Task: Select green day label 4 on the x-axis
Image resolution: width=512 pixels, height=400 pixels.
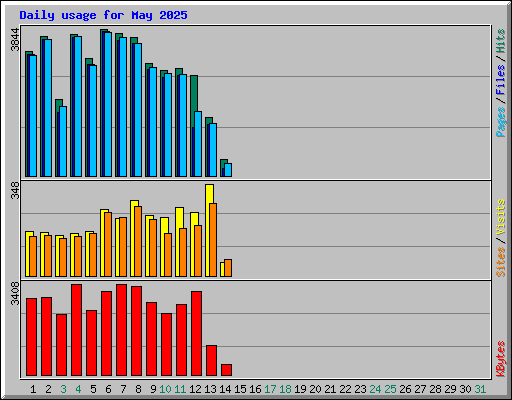Action: (x=78, y=389)
